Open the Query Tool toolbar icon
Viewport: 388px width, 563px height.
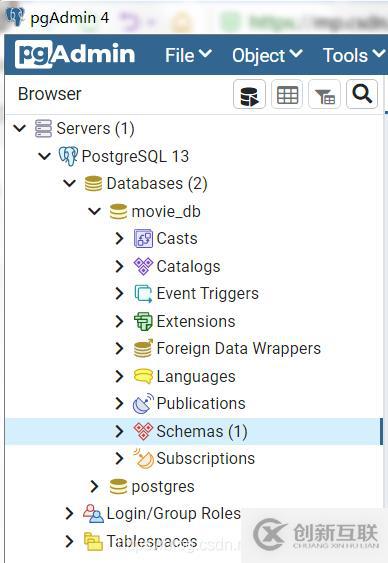coord(249,94)
